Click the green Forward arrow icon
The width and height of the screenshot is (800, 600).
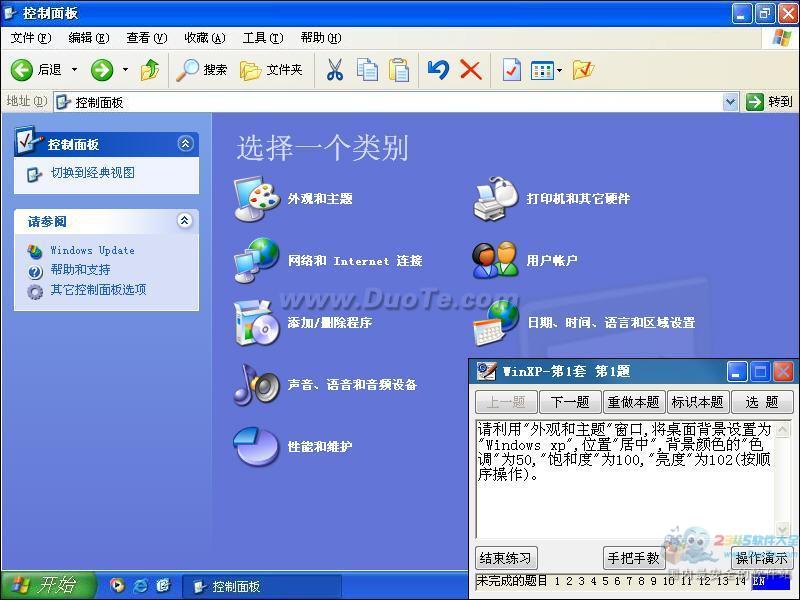click(102, 70)
